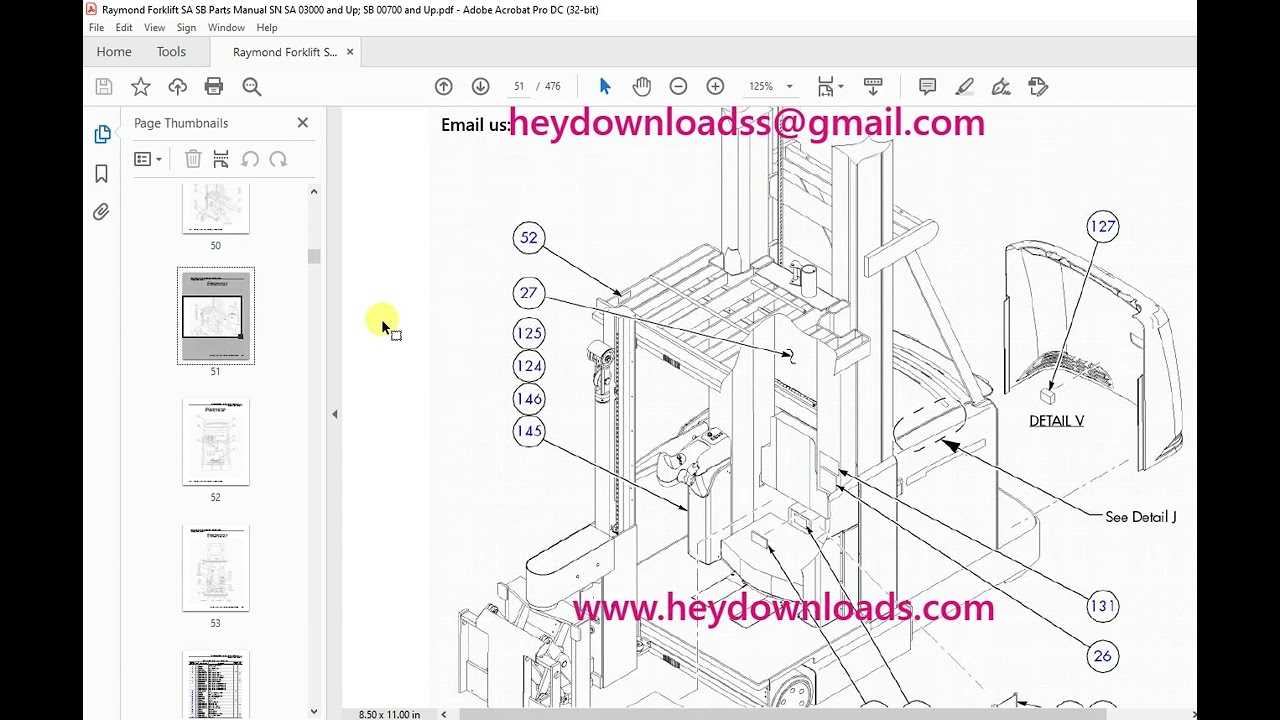Open the View menu
Screen dimensions: 1280x720
click(x=155, y=28)
